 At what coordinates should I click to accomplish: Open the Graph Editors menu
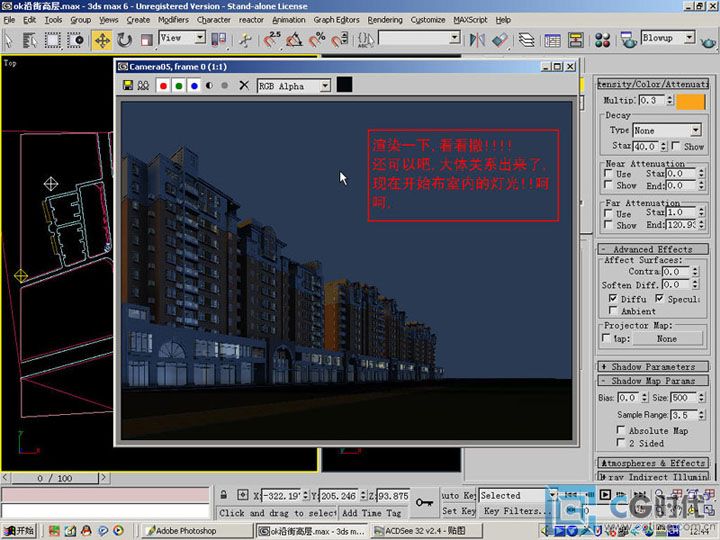pos(336,20)
